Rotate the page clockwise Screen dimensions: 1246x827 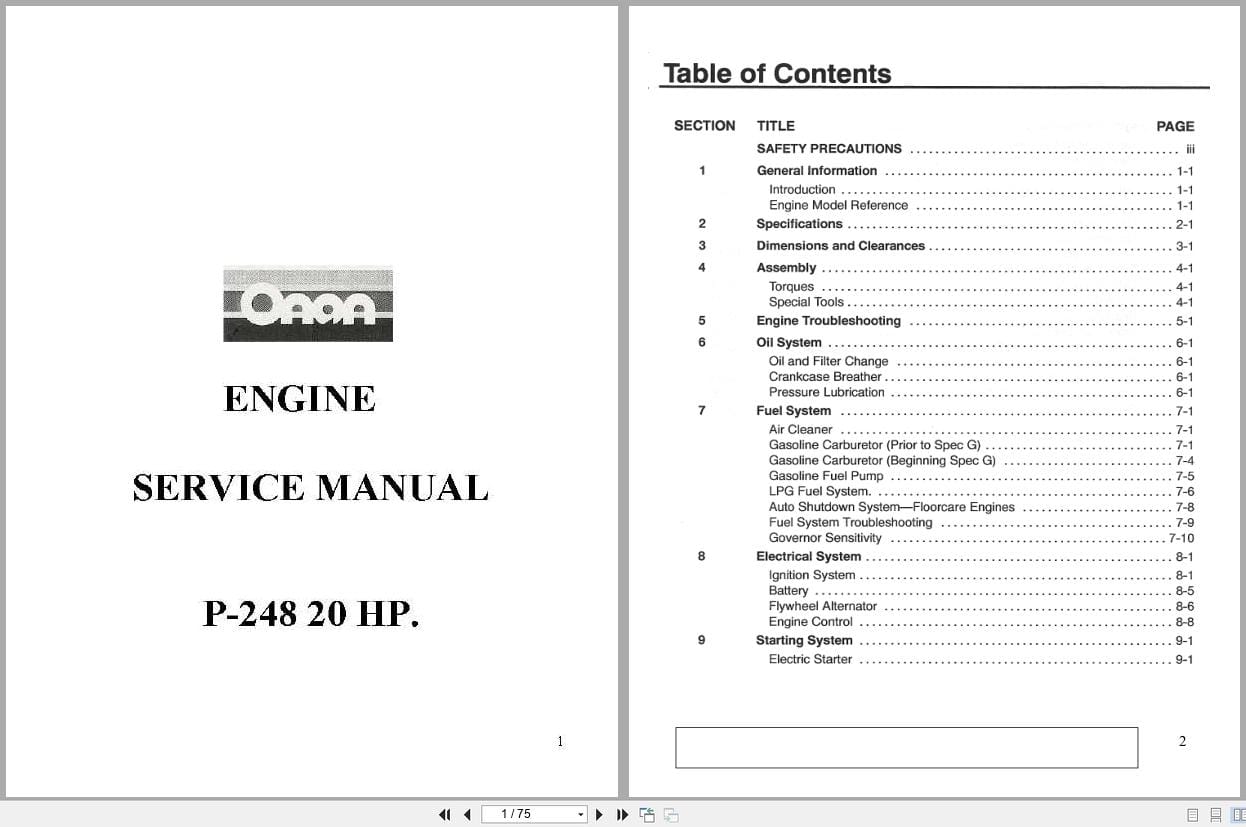pos(670,814)
